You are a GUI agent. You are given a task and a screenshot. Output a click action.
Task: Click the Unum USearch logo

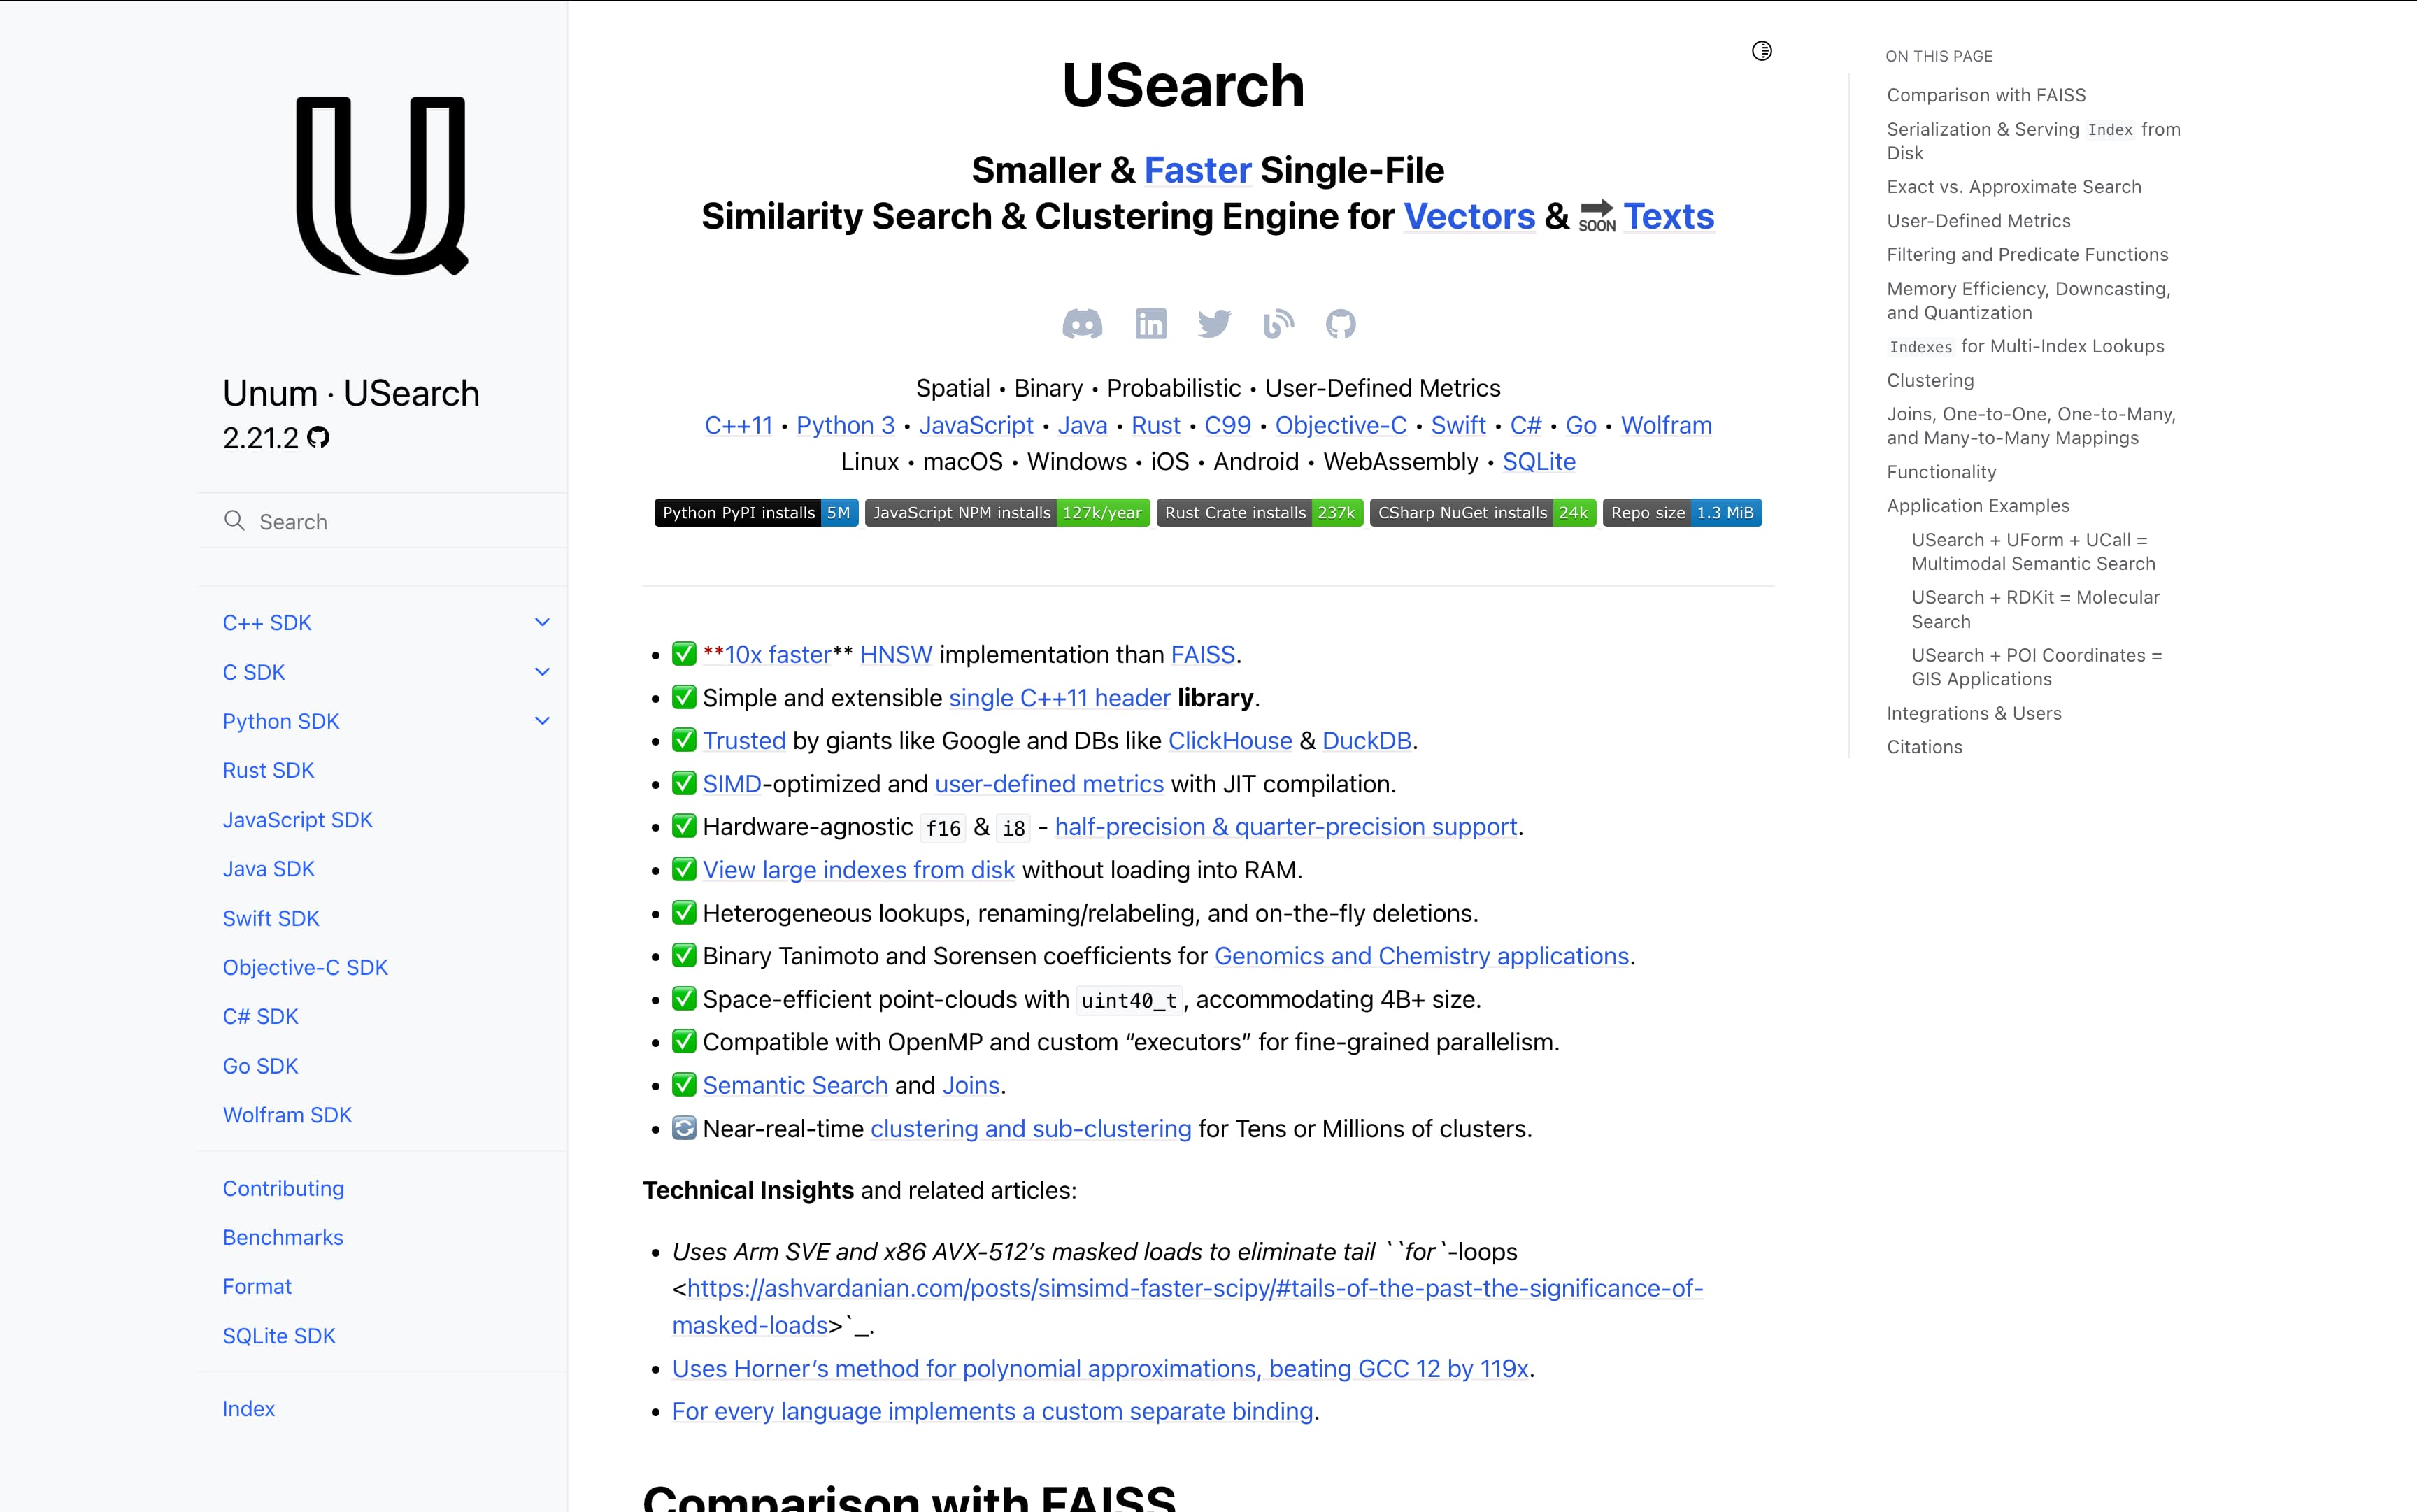coord(381,186)
